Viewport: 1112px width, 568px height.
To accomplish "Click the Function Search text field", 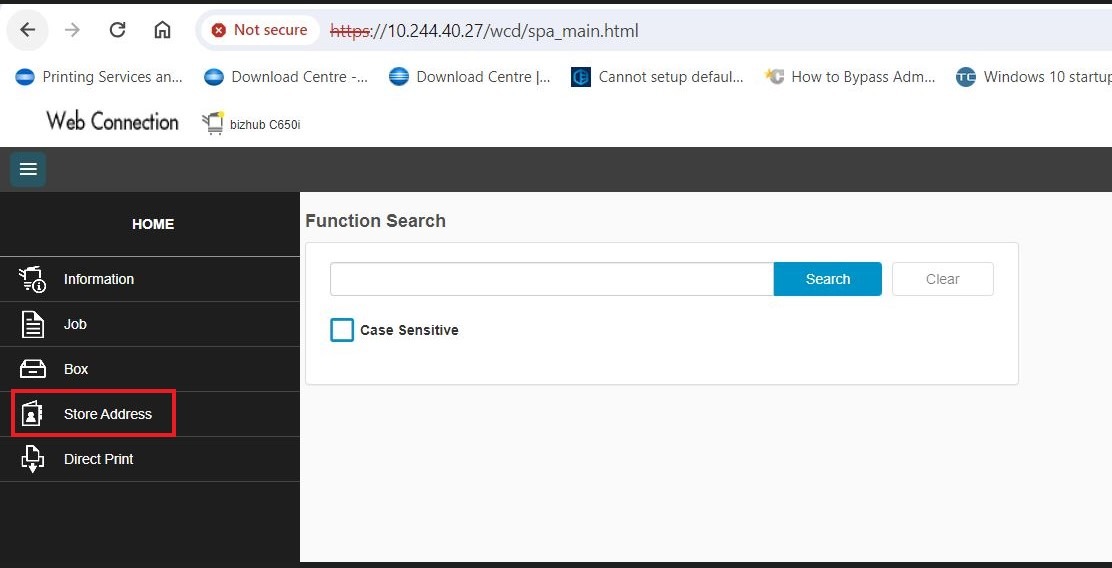I will tap(551, 279).
